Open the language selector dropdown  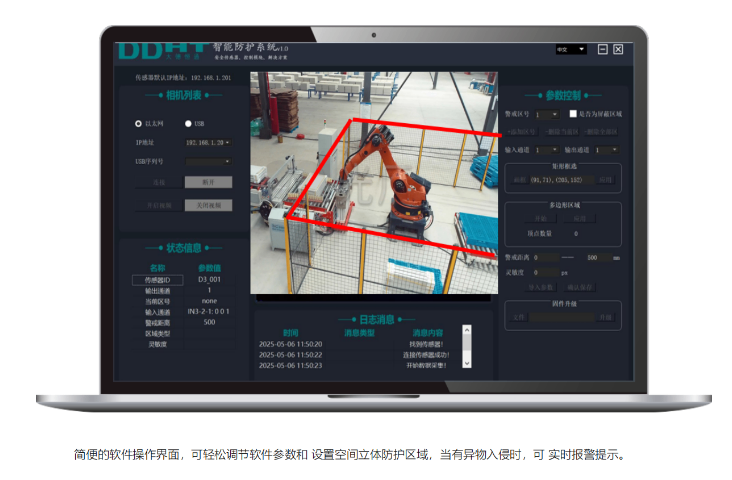pos(571,48)
